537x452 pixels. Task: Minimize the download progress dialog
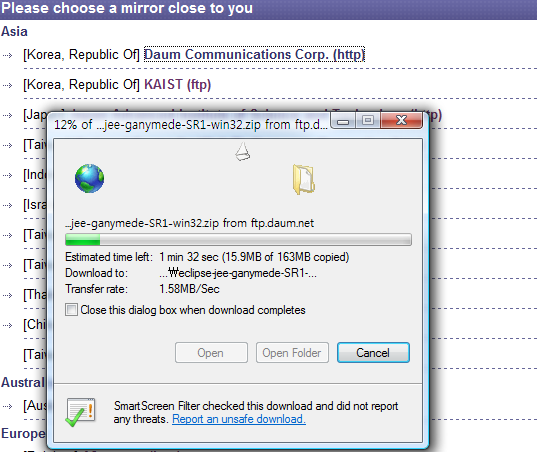coord(344,121)
